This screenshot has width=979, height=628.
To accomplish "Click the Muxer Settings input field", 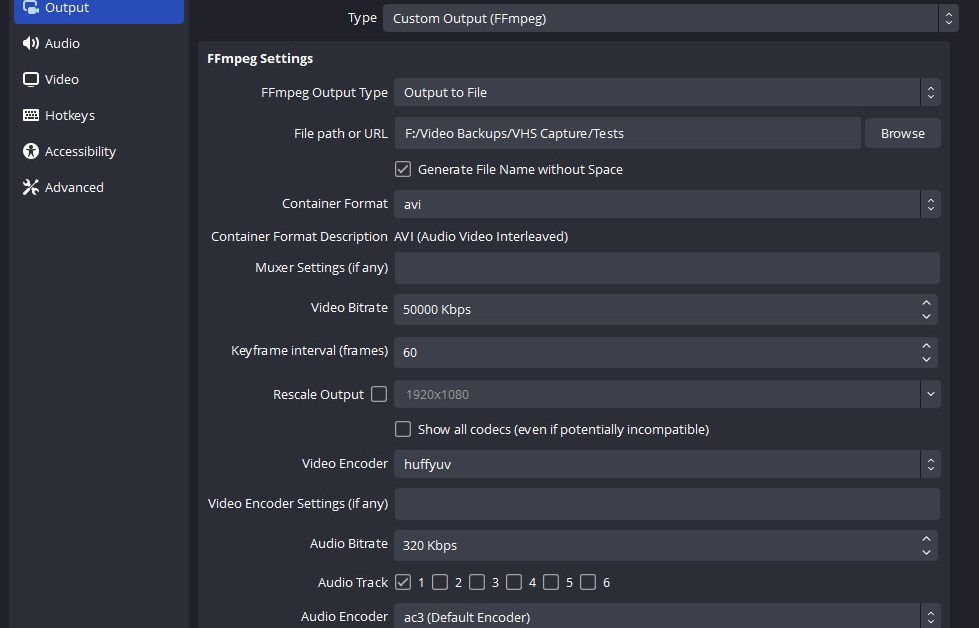I will point(666,268).
